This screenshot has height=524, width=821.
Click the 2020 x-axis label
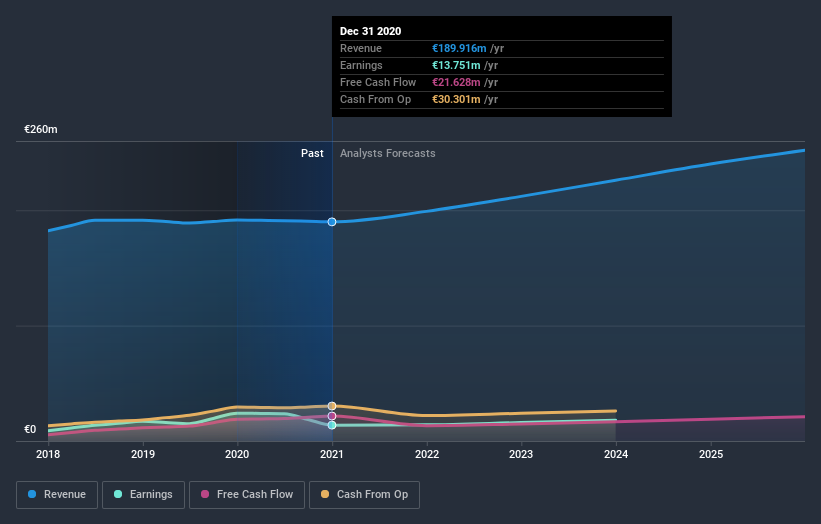point(237,454)
